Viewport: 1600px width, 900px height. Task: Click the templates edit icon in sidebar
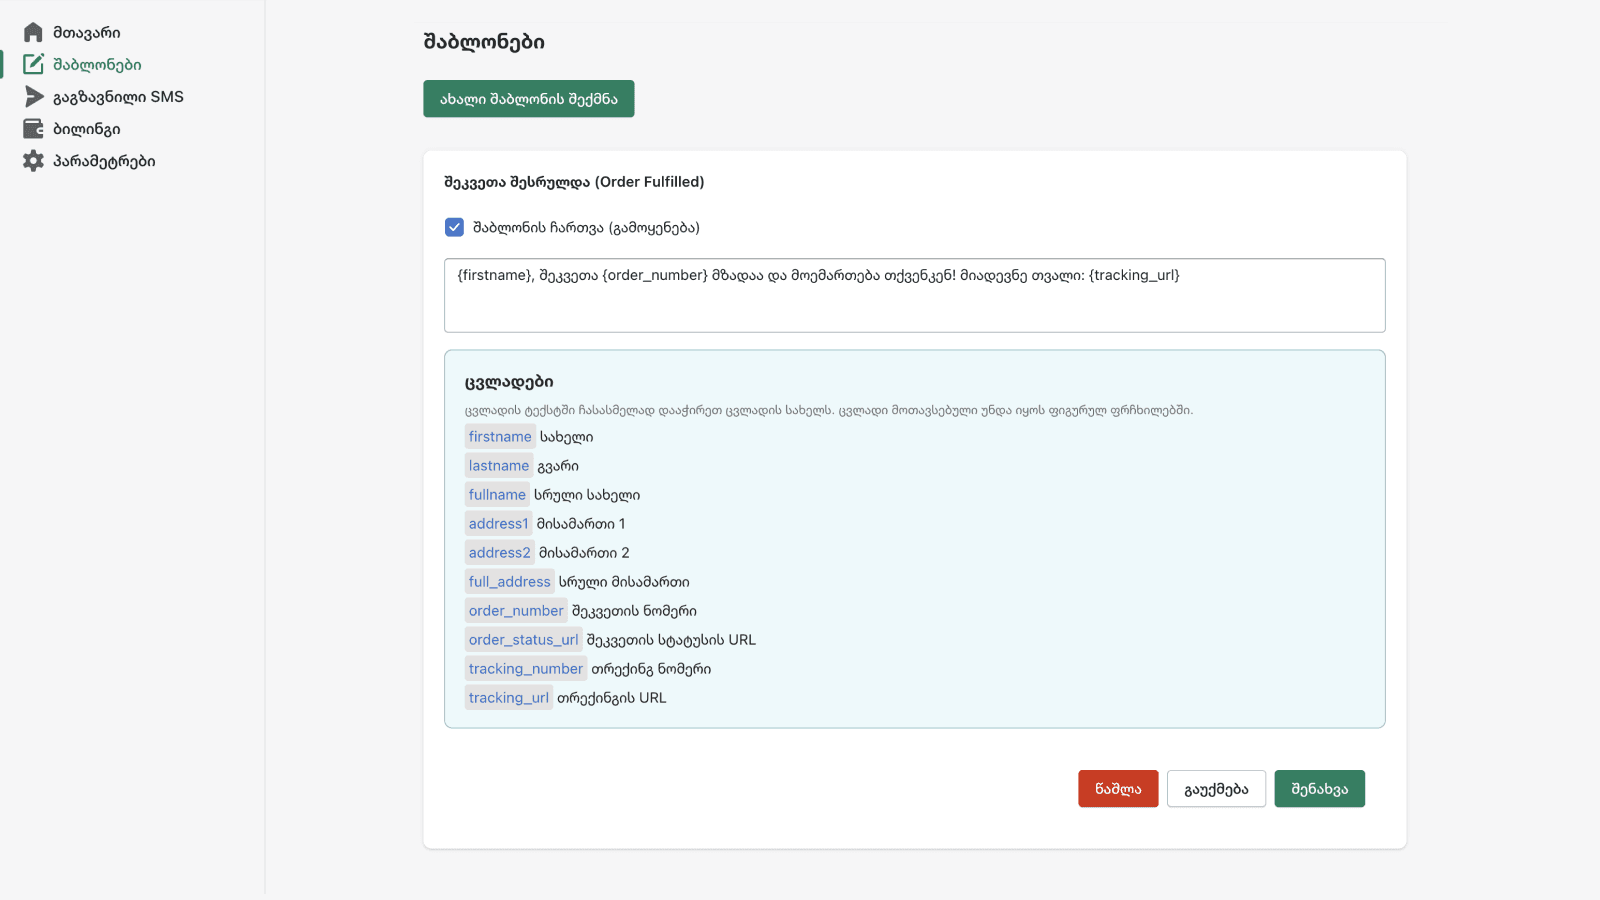click(x=33, y=65)
